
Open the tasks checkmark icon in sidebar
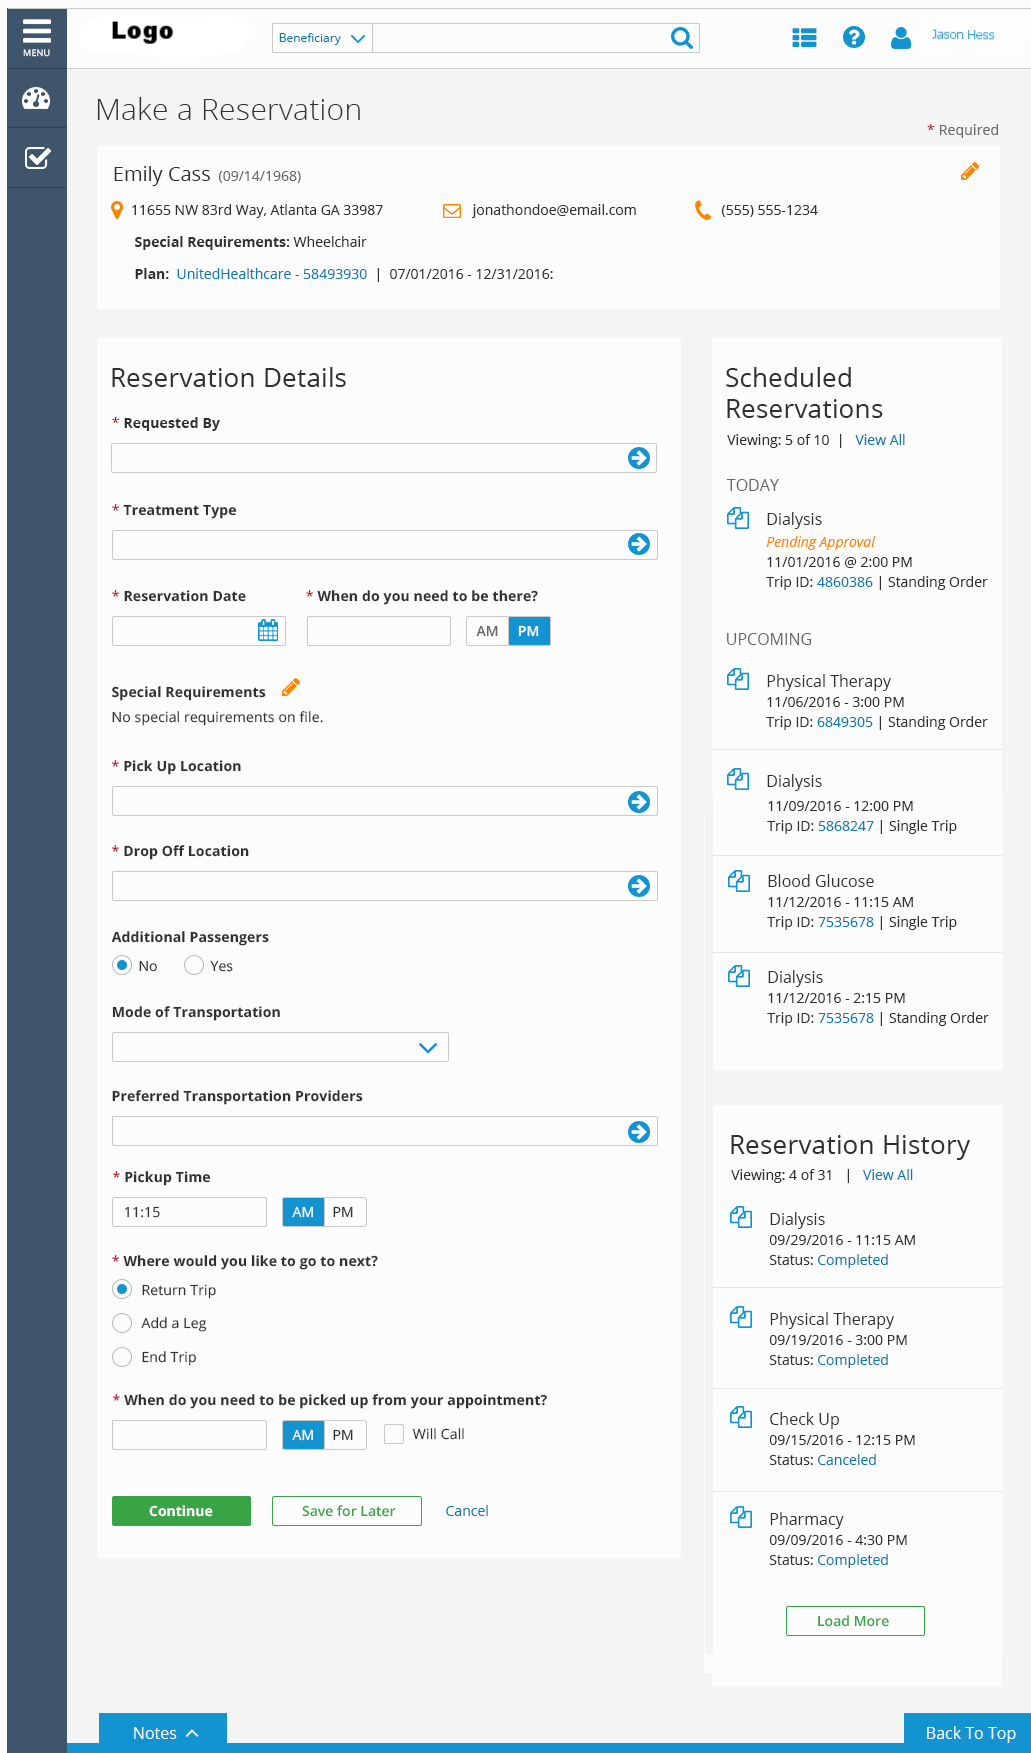(37, 158)
